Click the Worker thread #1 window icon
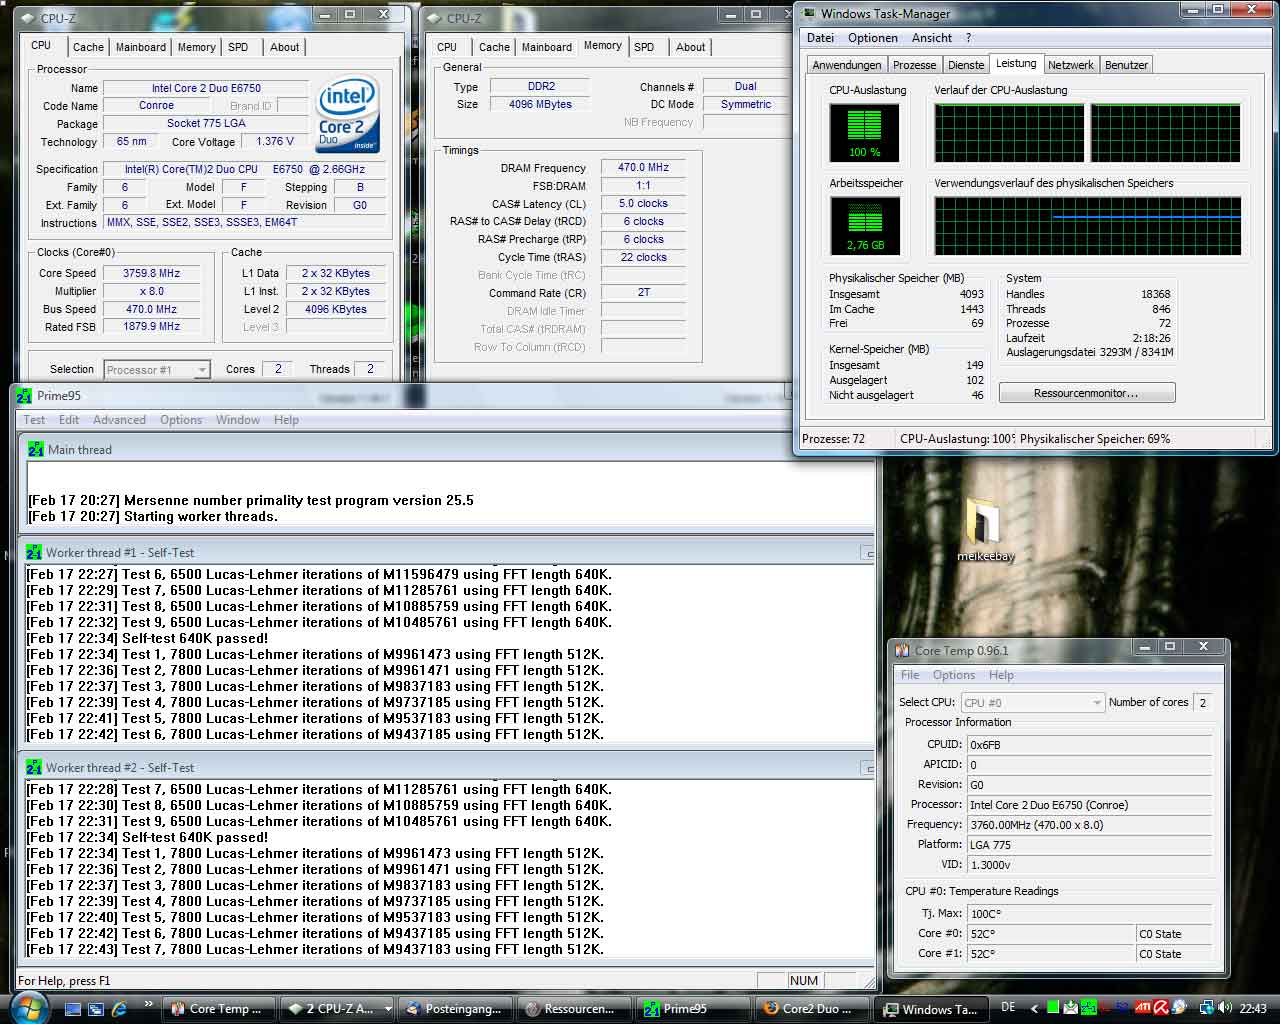Image resolution: width=1280 pixels, height=1024 pixels. point(34,552)
